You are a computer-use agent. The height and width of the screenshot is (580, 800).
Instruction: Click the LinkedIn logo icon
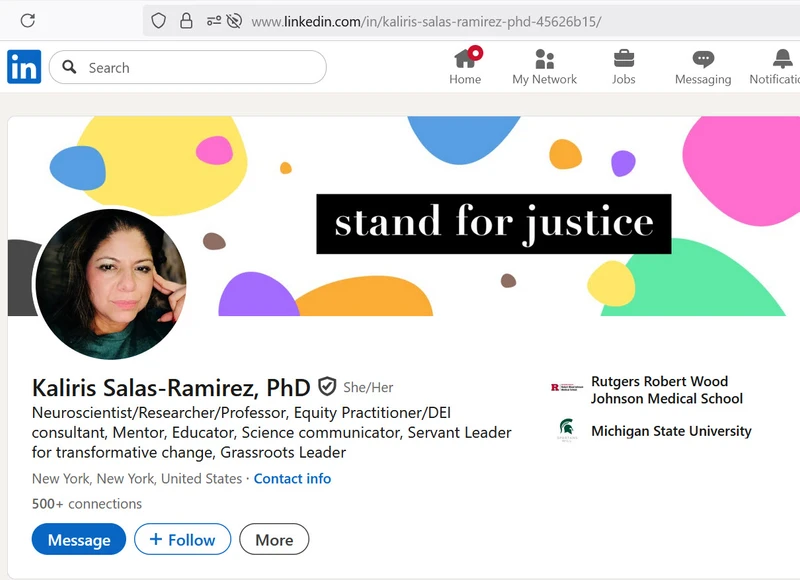click(24, 67)
